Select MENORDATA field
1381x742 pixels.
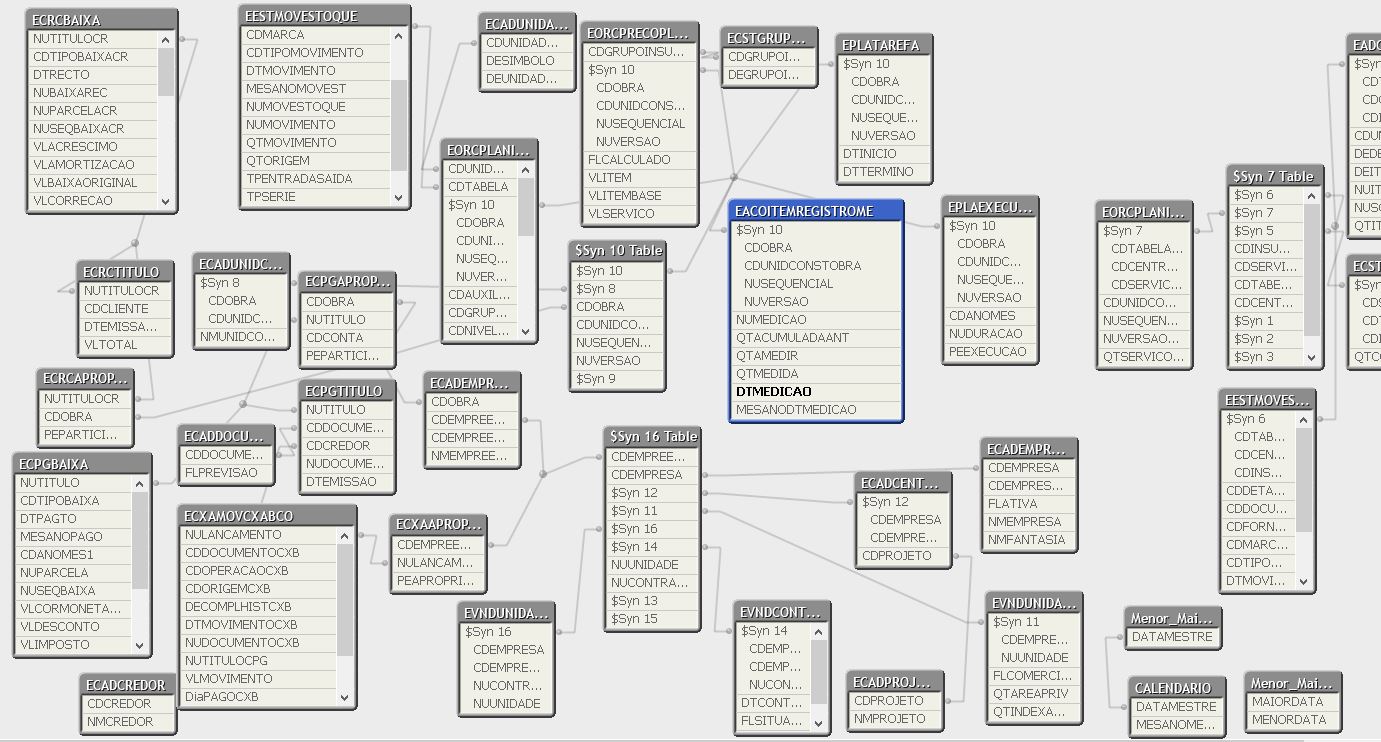tap(1294, 720)
